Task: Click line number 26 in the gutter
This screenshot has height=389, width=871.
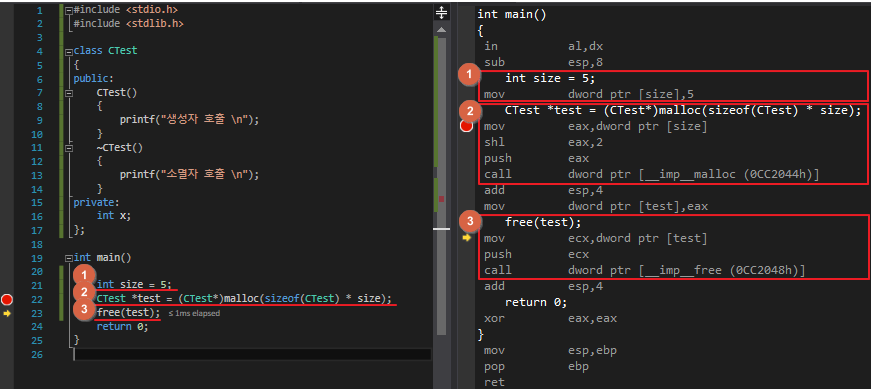Action: tap(37, 354)
